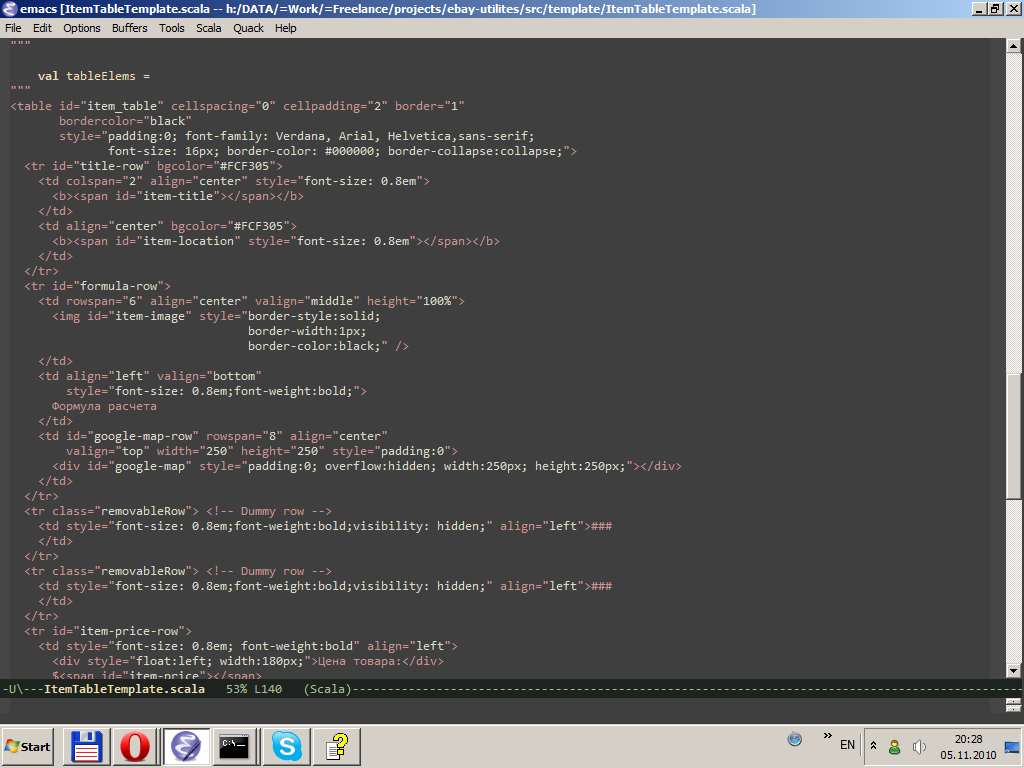Click the show desktop icon beside the clock
The image size is (1024, 768).
coord(1011,746)
